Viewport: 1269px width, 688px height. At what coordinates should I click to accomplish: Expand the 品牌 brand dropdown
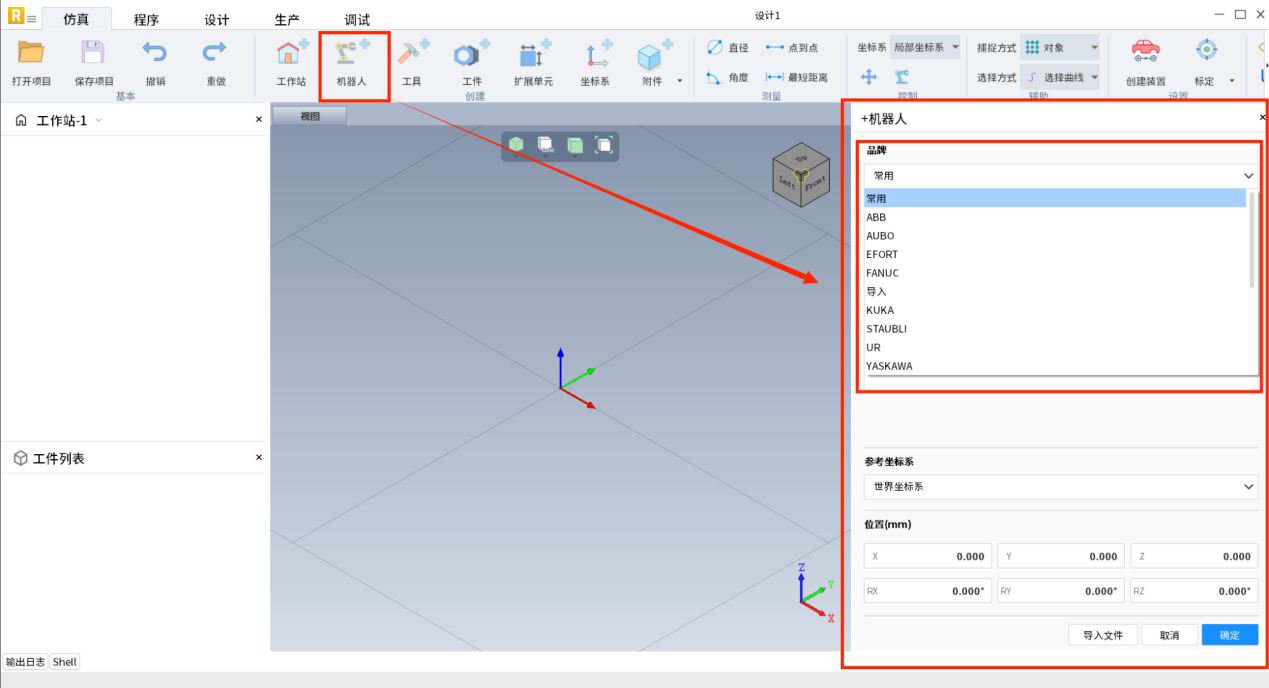click(x=1060, y=175)
